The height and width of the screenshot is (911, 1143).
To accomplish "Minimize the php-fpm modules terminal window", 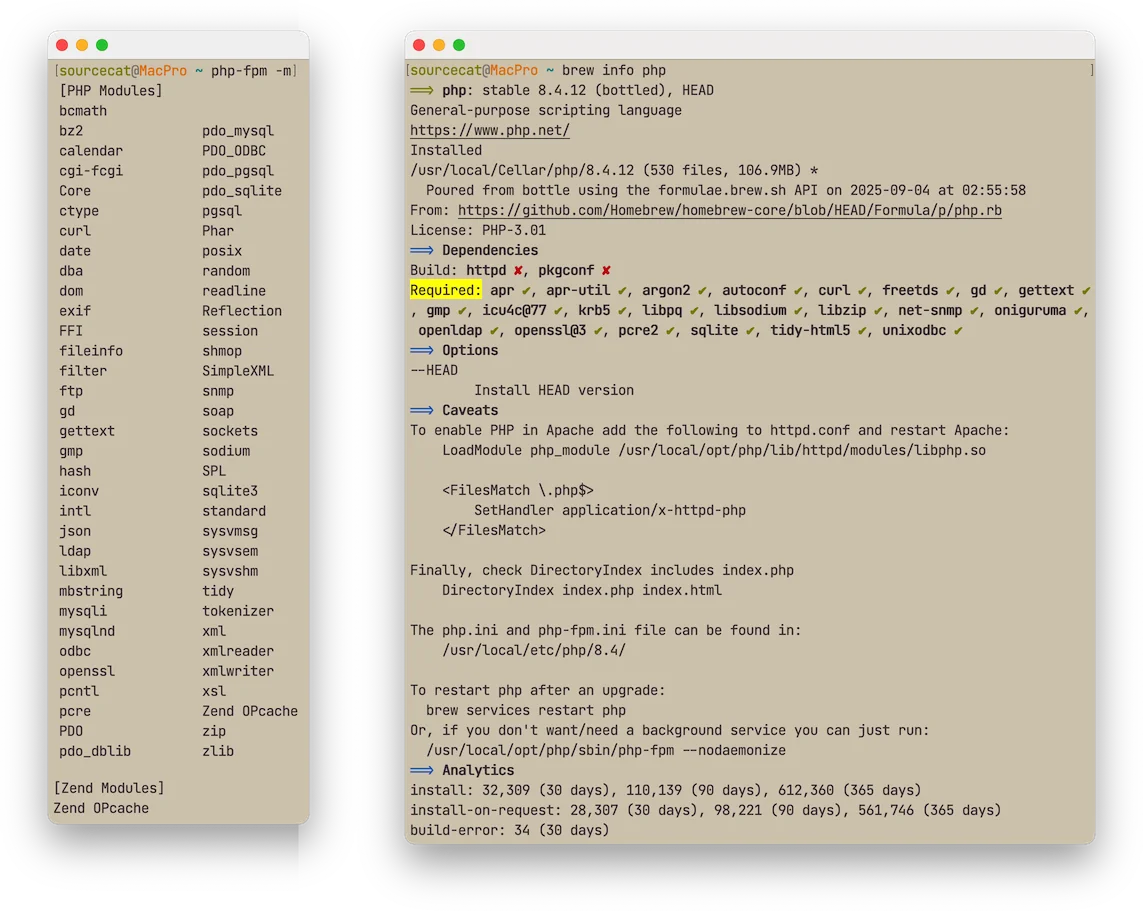I will coord(82,45).
